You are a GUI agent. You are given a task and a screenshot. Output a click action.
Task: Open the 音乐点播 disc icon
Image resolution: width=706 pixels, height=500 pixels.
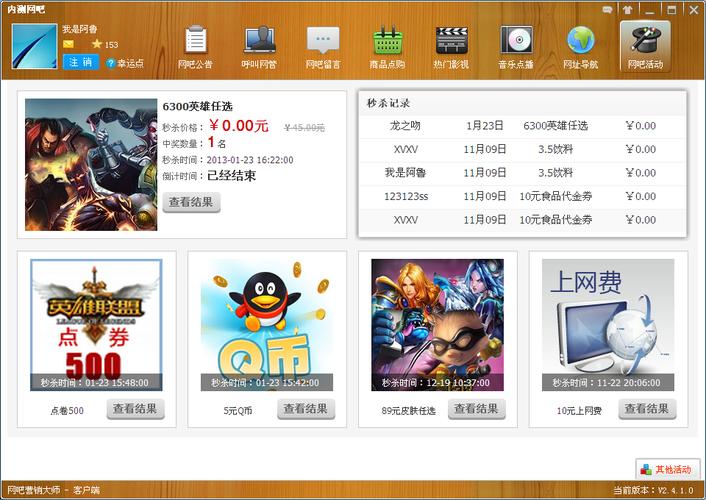coord(516,47)
